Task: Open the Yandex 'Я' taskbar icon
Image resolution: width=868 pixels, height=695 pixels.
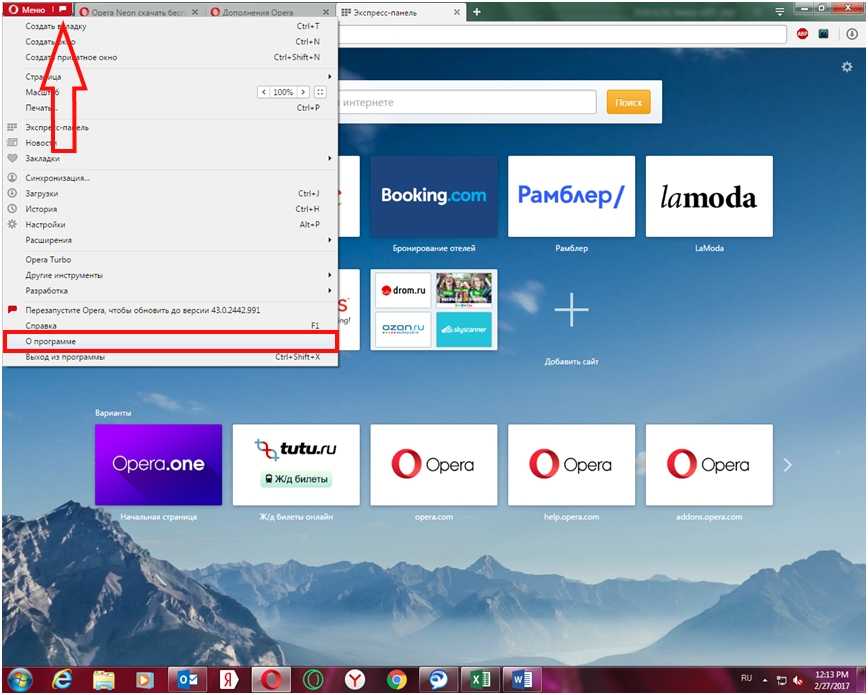Action: 229,679
